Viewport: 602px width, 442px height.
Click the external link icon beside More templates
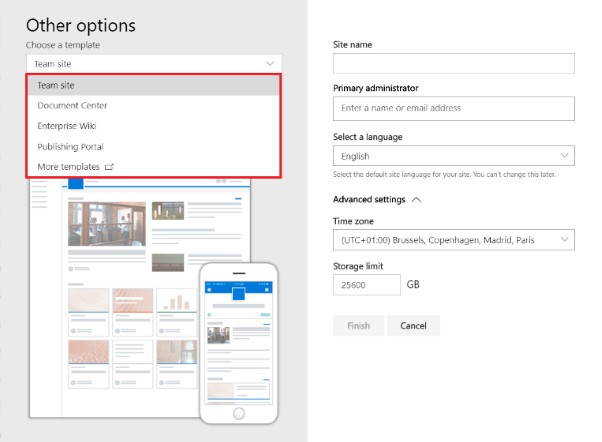coord(109,167)
